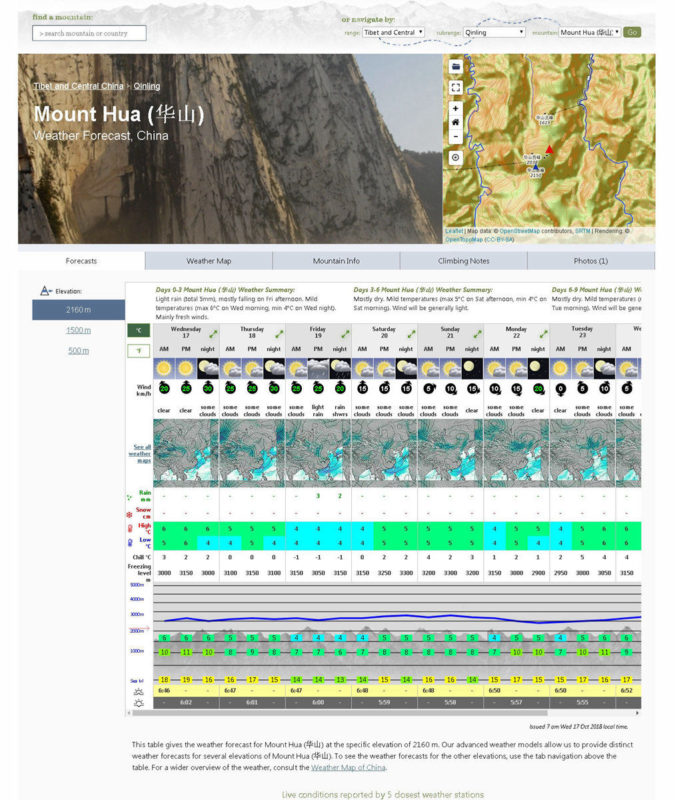Open the Weather Map of China link
Image resolution: width=675 pixels, height=800 pixels.
pos(348,767)
